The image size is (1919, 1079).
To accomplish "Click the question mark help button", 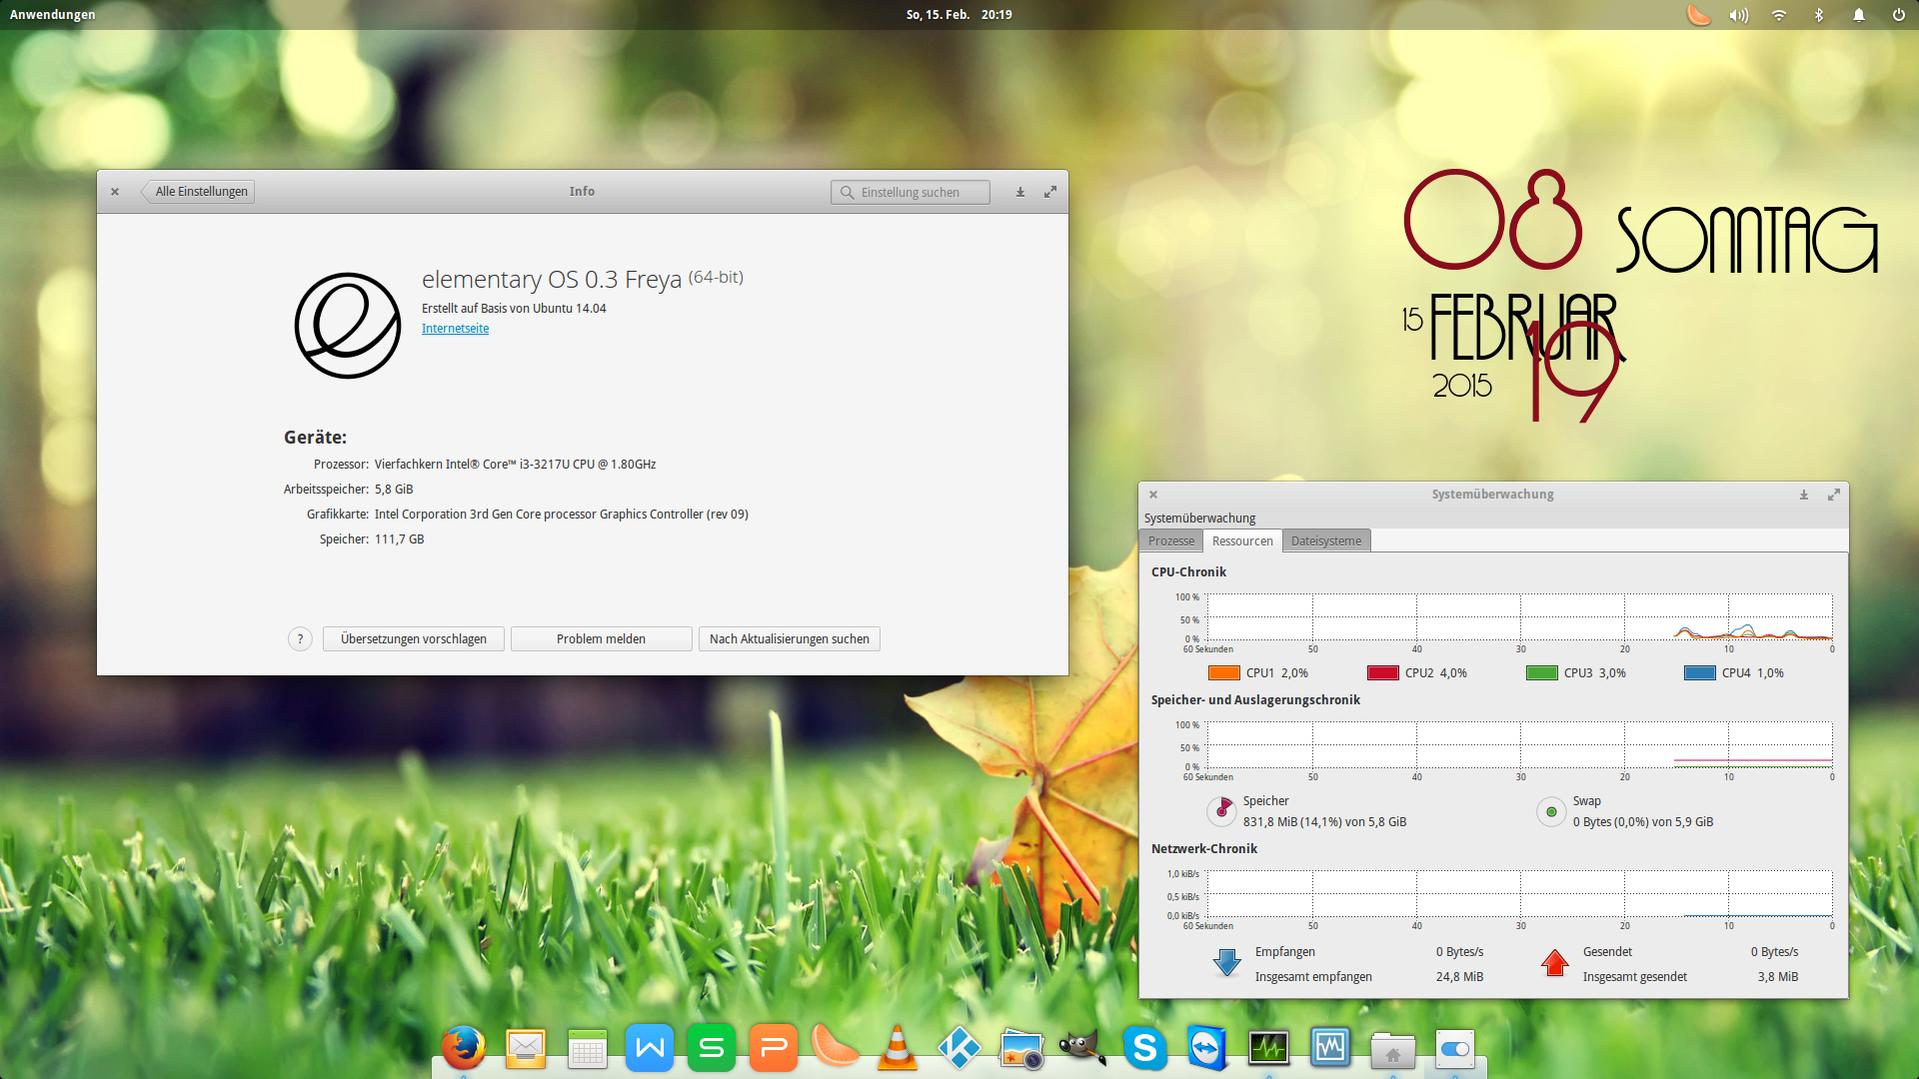I will click(x=300, y=639).
